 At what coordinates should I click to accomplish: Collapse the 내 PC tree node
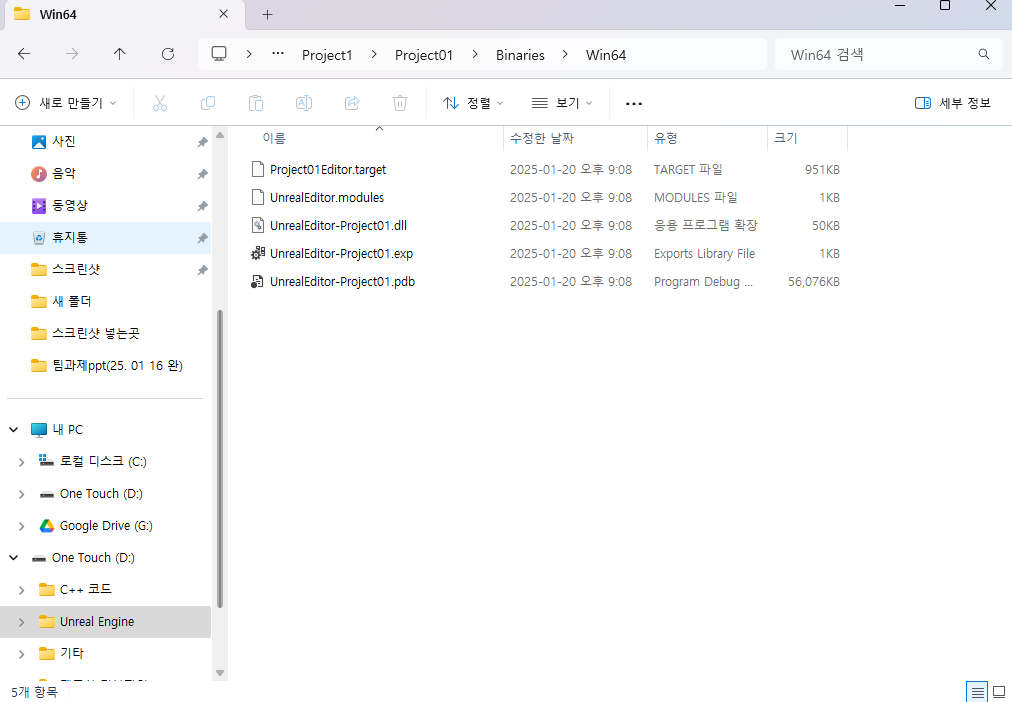(x=14, y=430)
